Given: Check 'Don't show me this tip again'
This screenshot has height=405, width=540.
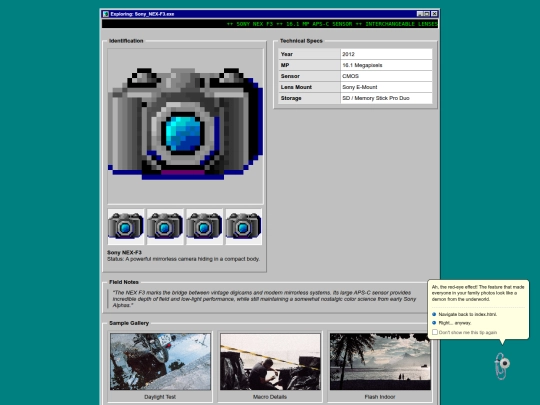Looking at the screenshot, I should (x=435, y=332).
